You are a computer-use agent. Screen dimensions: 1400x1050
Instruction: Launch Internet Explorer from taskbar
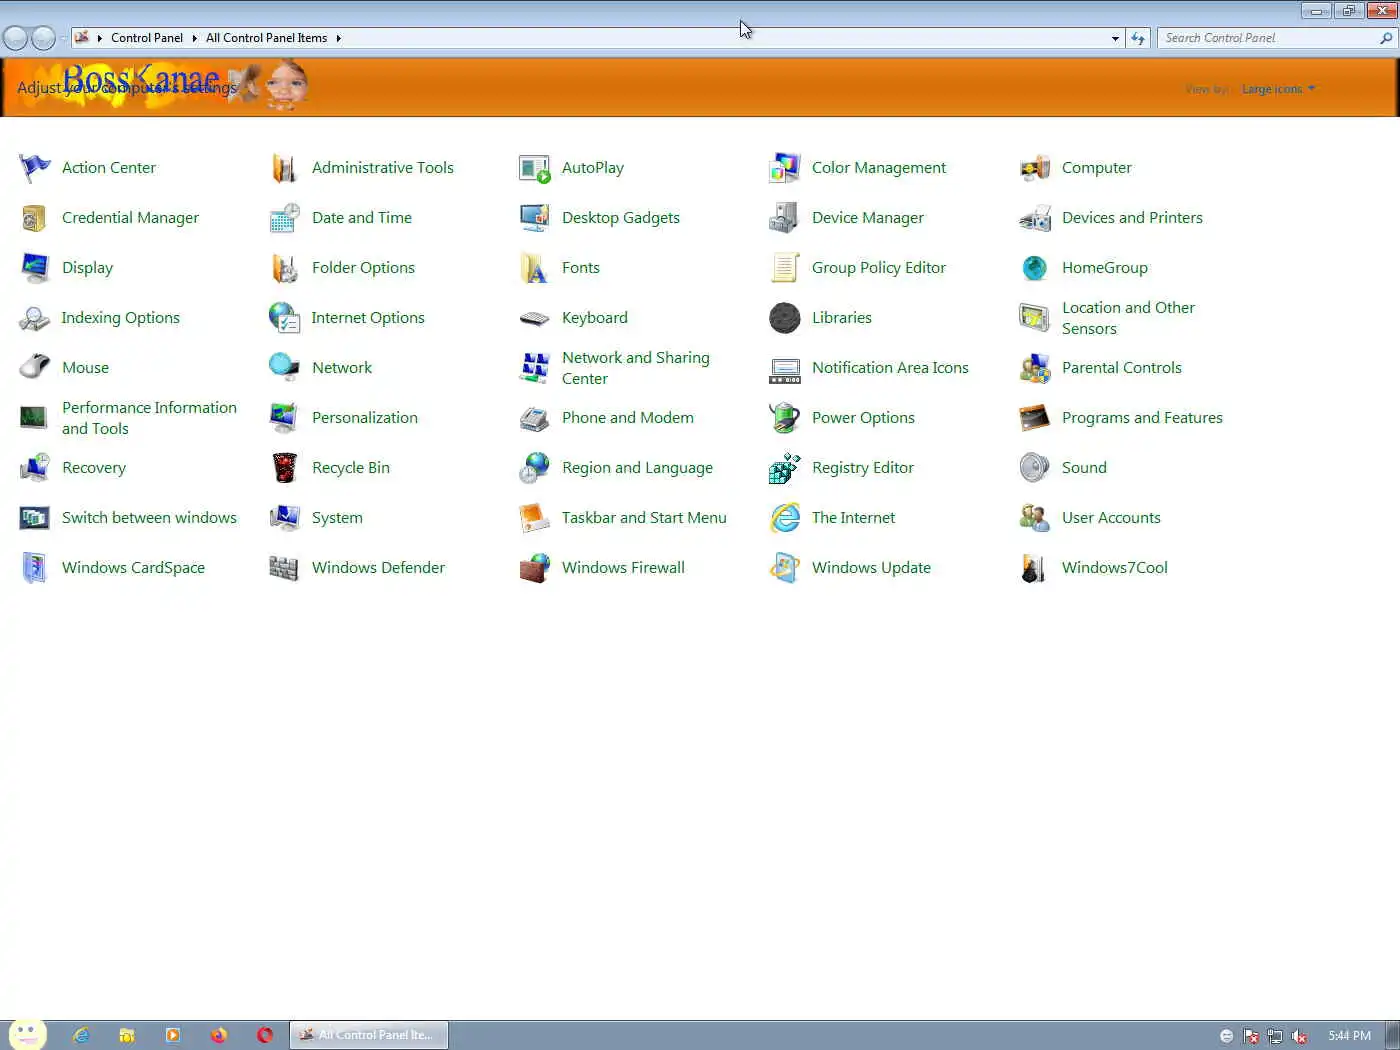coord(81,1035)
